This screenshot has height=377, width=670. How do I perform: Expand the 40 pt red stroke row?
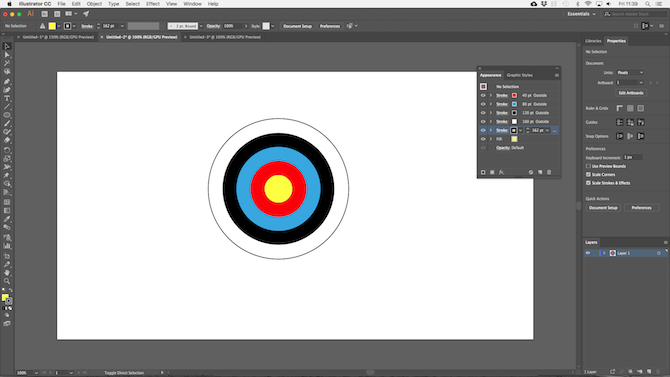[491, 95]
